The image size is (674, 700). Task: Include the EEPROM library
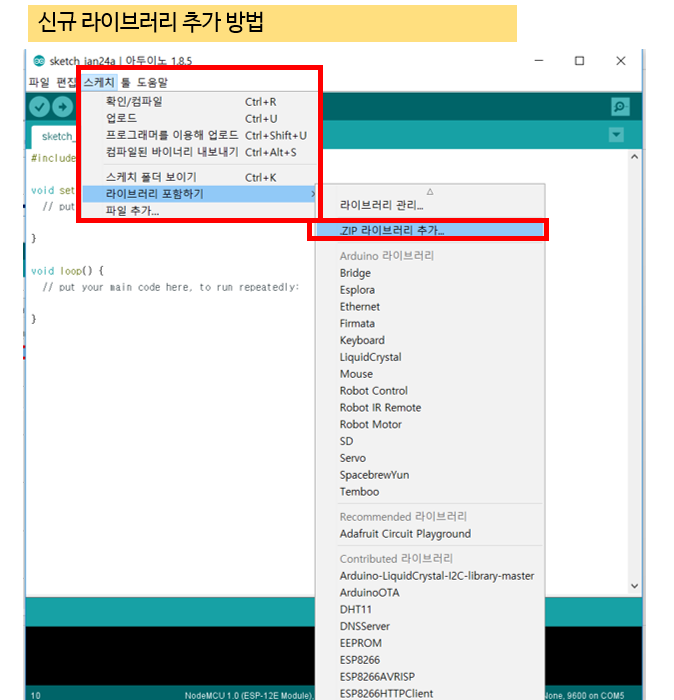[430, 643]
